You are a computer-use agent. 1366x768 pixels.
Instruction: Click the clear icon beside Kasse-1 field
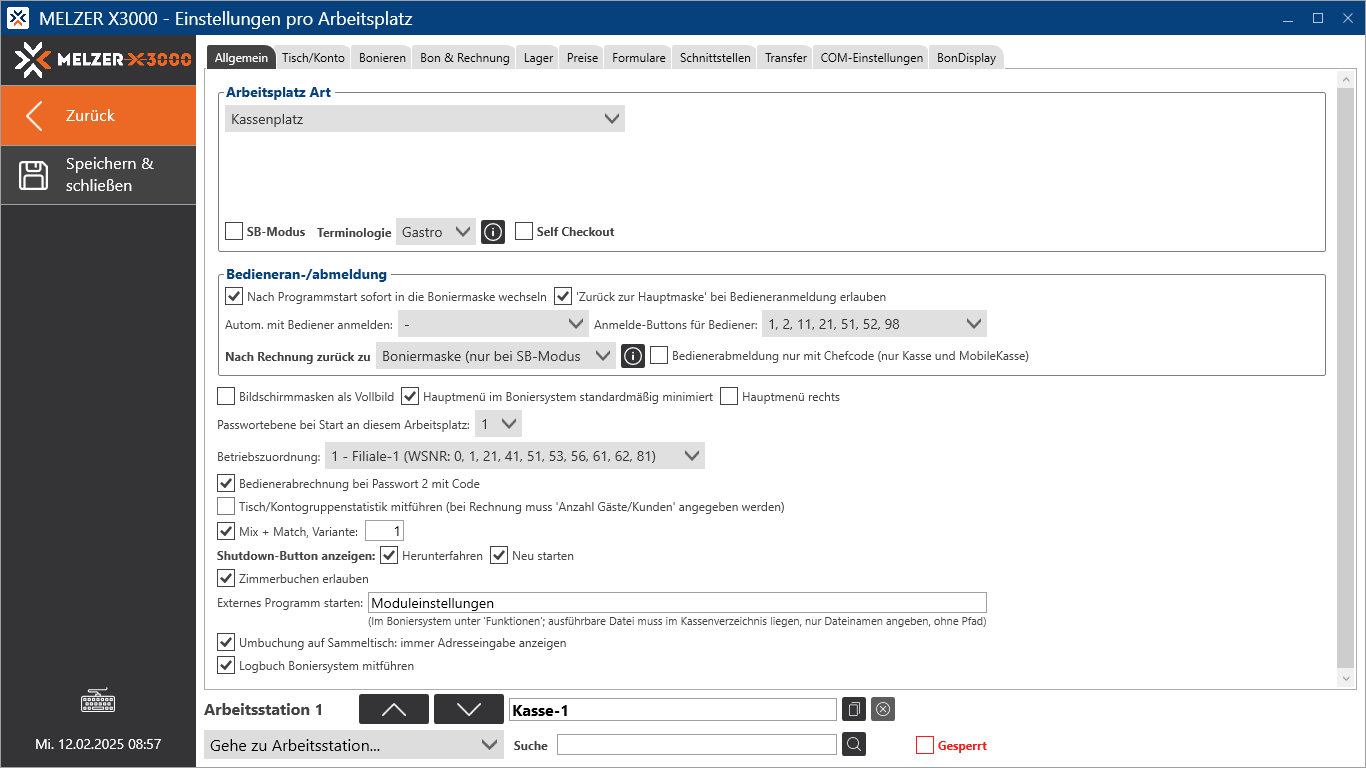pos(882,709)
